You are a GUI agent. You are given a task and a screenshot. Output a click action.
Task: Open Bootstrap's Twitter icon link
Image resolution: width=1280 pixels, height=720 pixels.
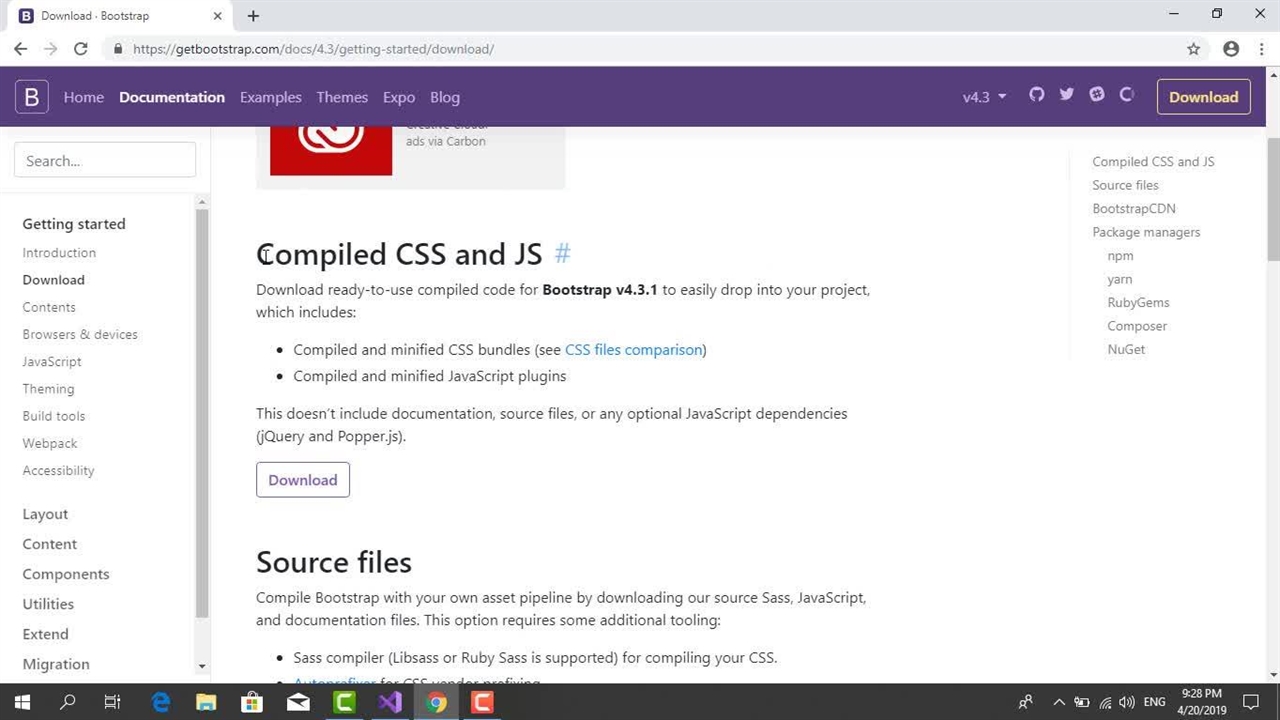point(1066,94)
